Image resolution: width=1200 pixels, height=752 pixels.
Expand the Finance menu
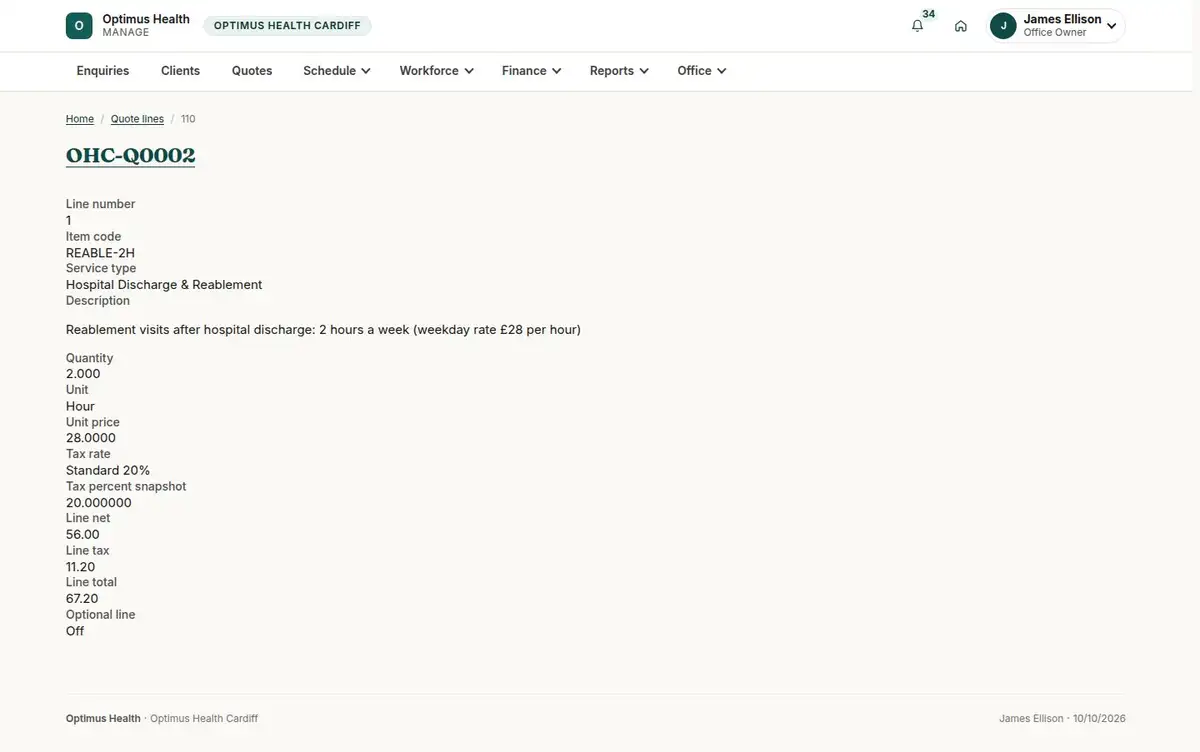[531, 71]
